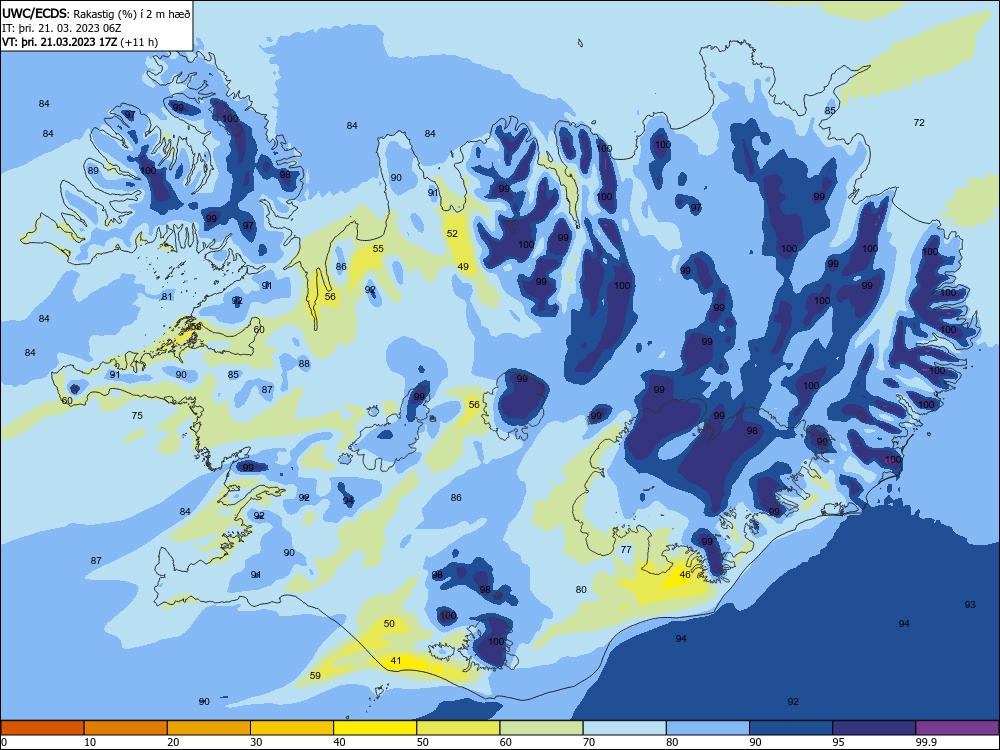Click the legend tick label 99.9
This screenshot has height=750, width=1000.
tap(925, 742)
